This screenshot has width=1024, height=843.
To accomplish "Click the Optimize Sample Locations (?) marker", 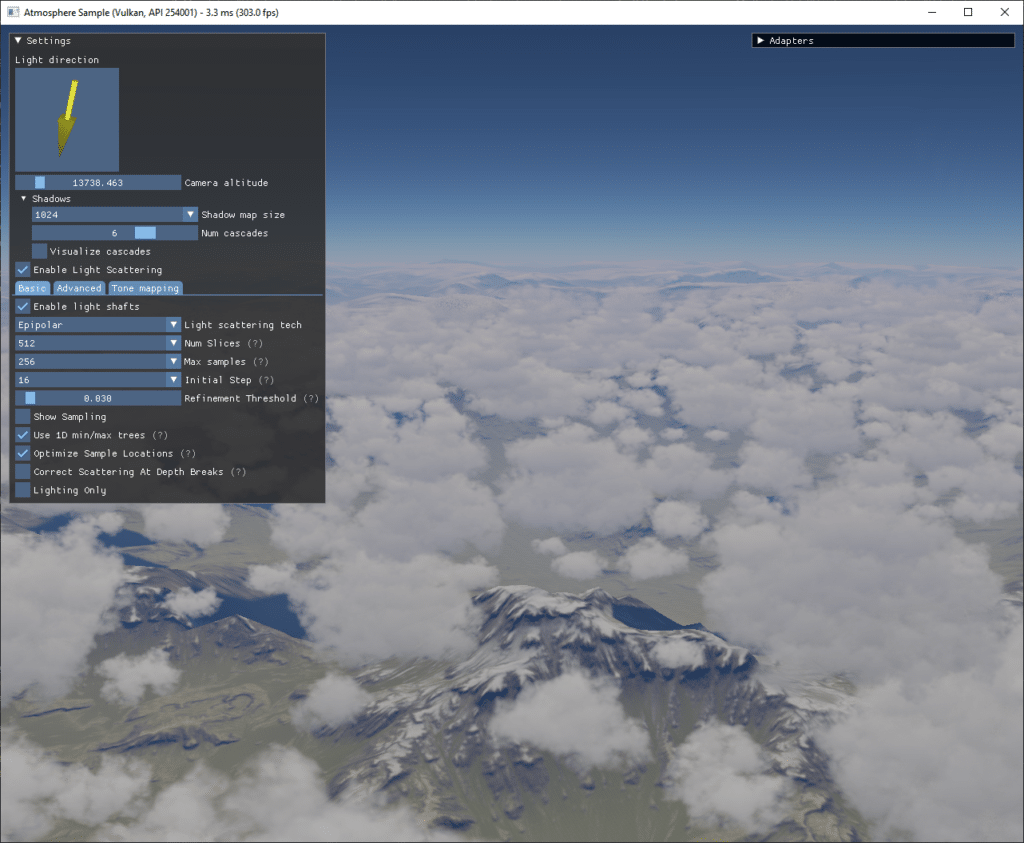I will (188, 453).
